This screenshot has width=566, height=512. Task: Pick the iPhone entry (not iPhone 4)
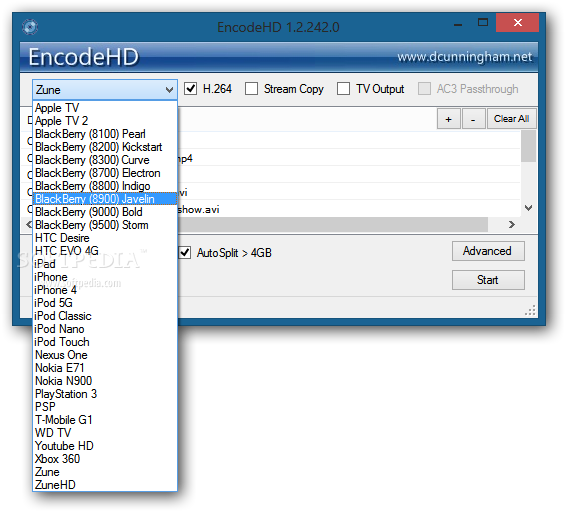105,277
